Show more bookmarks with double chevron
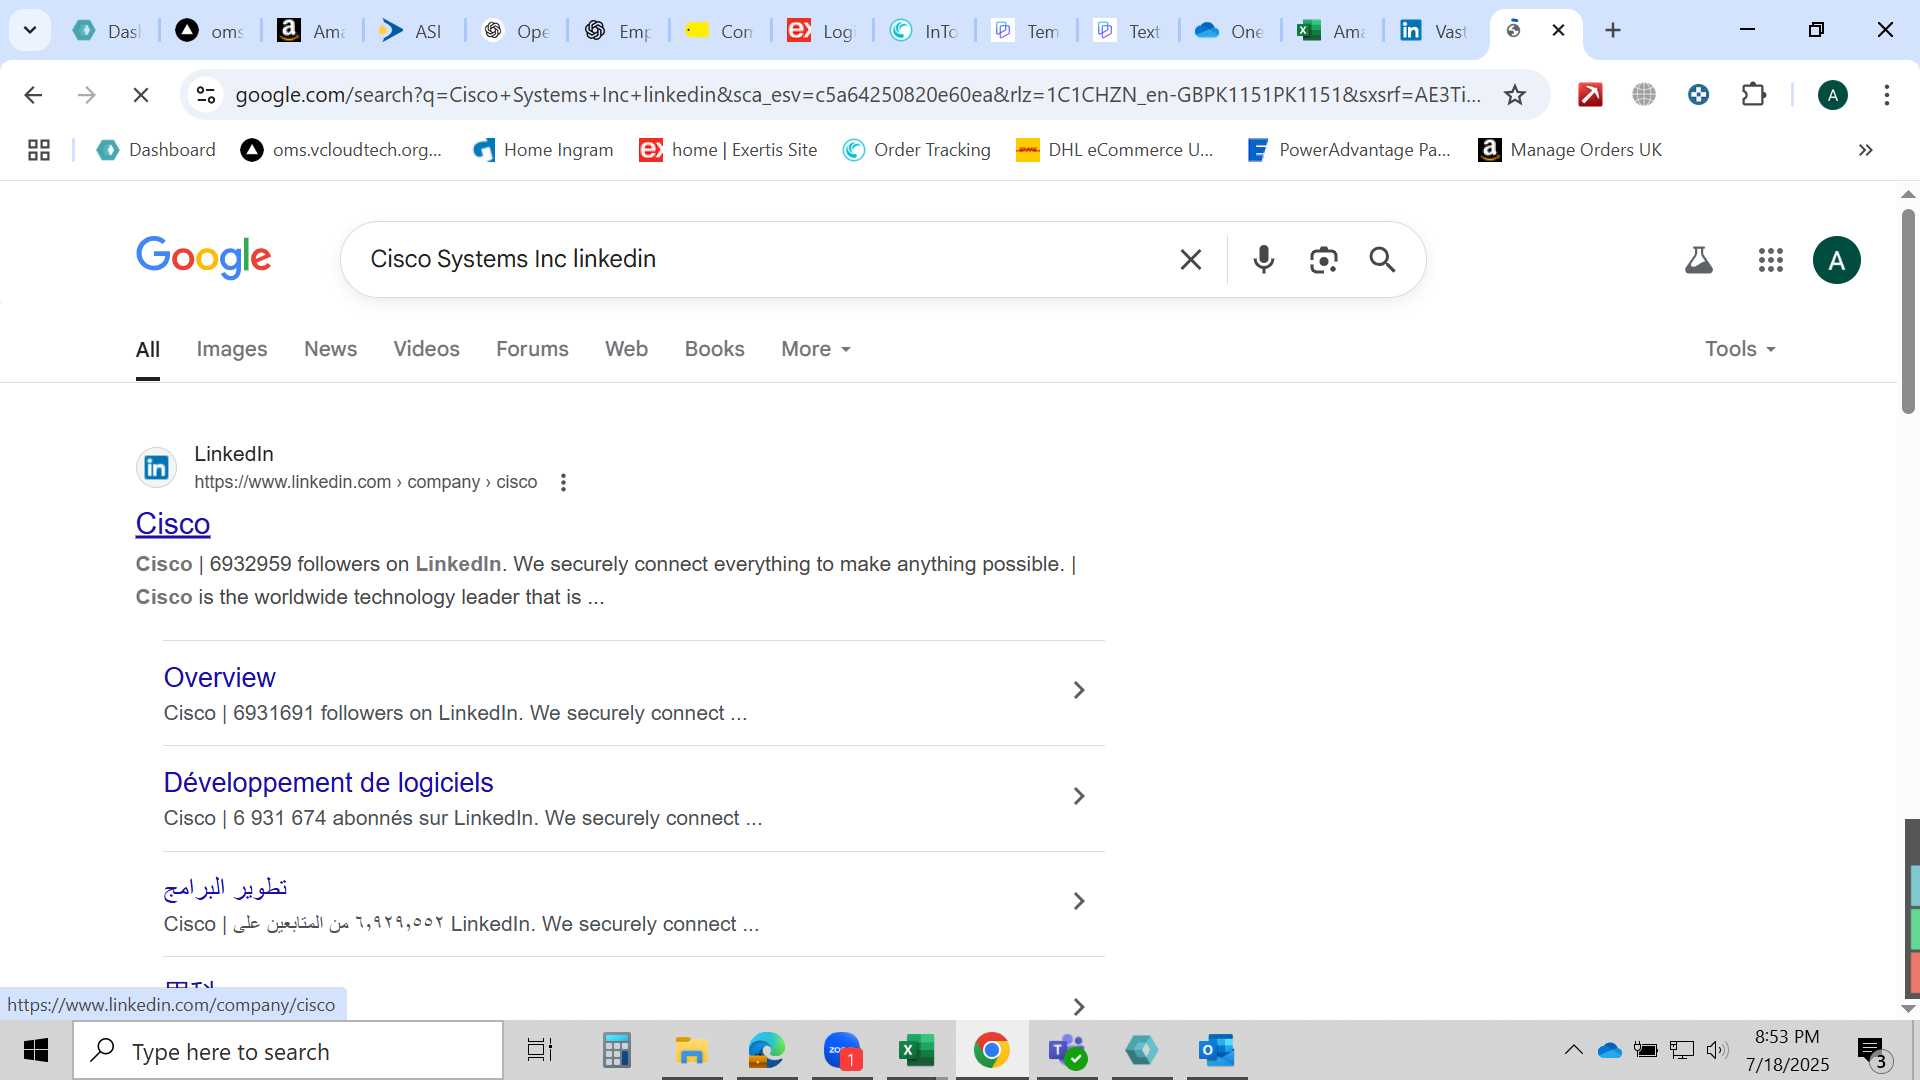The image size is (1920, 1080). (1865, 150)
